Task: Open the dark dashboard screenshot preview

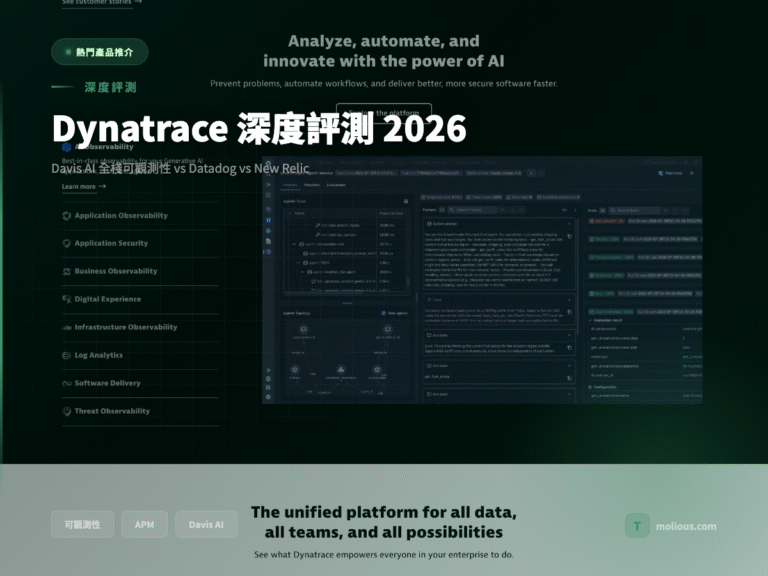Action: pos(482,280)
